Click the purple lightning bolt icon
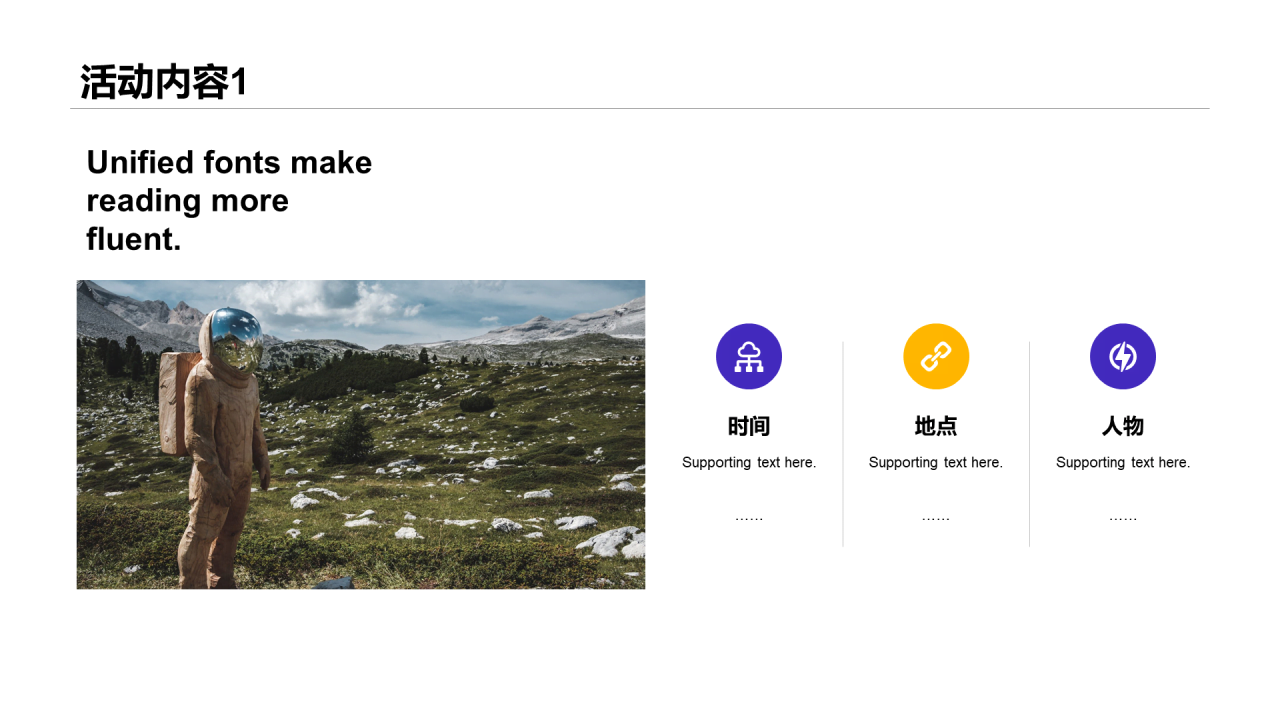 1123,357
